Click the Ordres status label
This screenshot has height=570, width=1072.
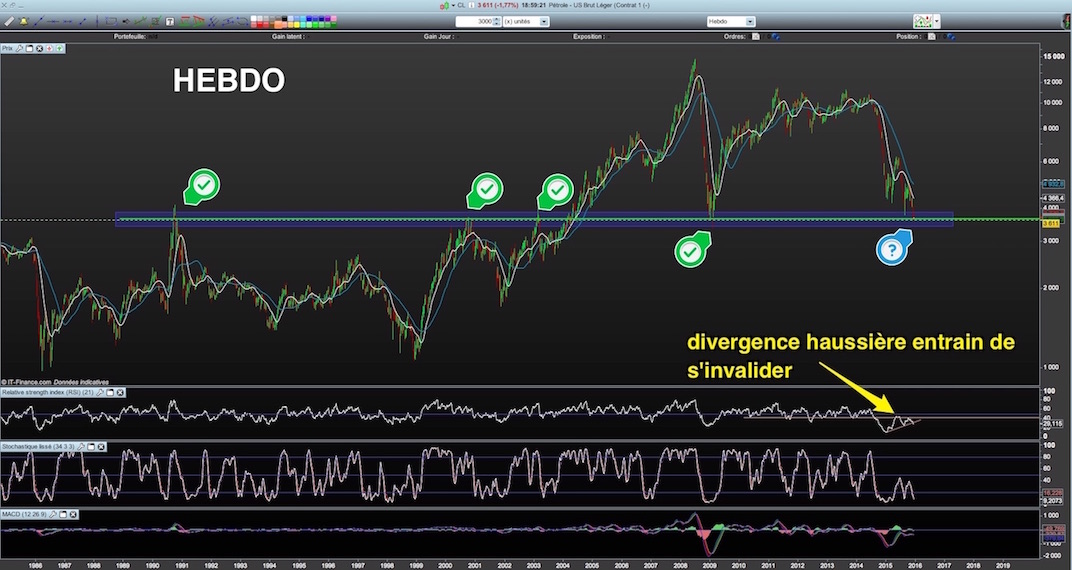point(735,36)
